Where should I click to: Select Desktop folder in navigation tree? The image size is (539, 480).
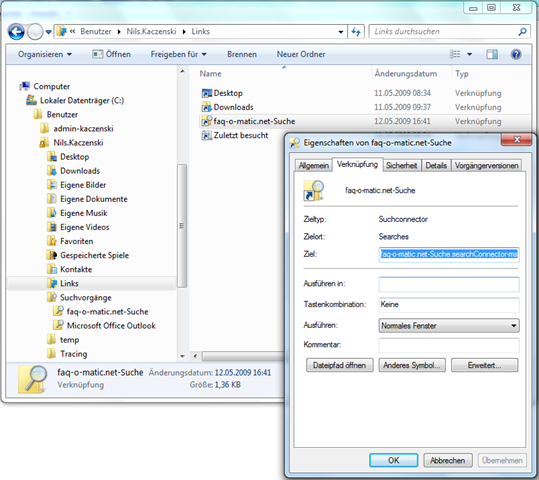68,157
